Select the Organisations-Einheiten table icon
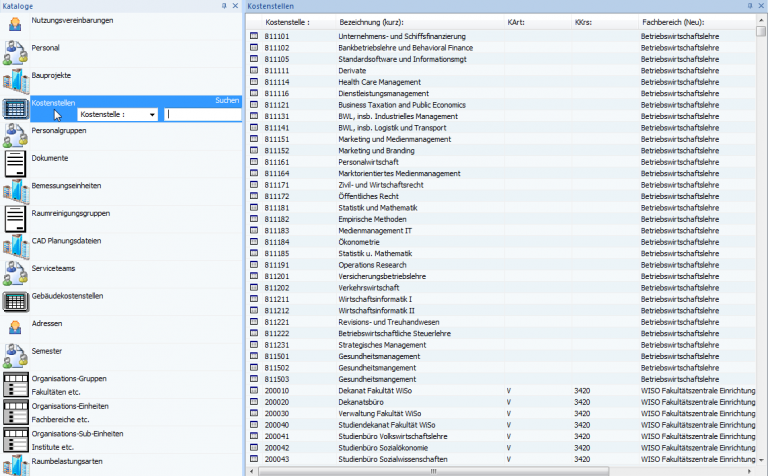768x476 pixels. [15, 412]
